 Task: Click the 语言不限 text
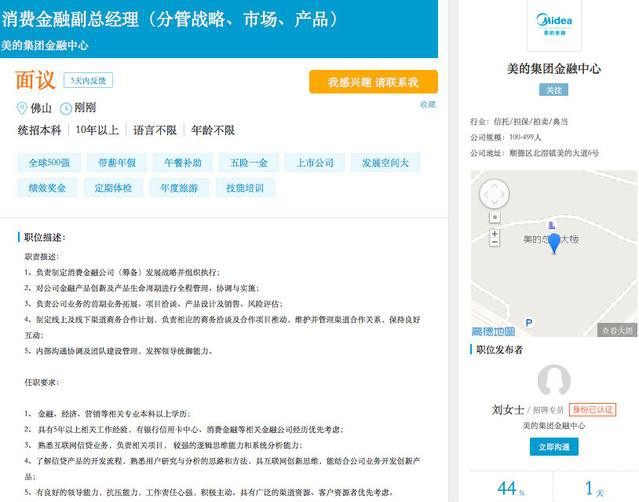(155, 130)
